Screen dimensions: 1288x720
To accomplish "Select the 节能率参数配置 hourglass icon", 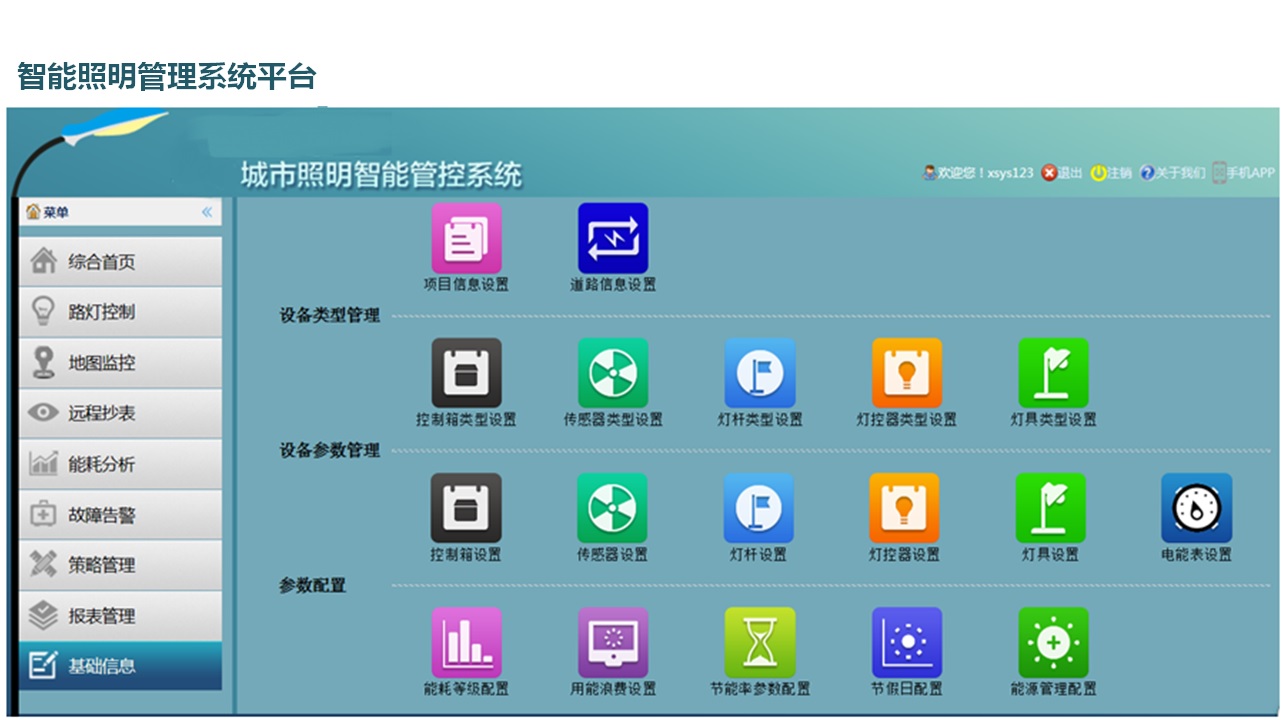I will (x=760, y=643).
